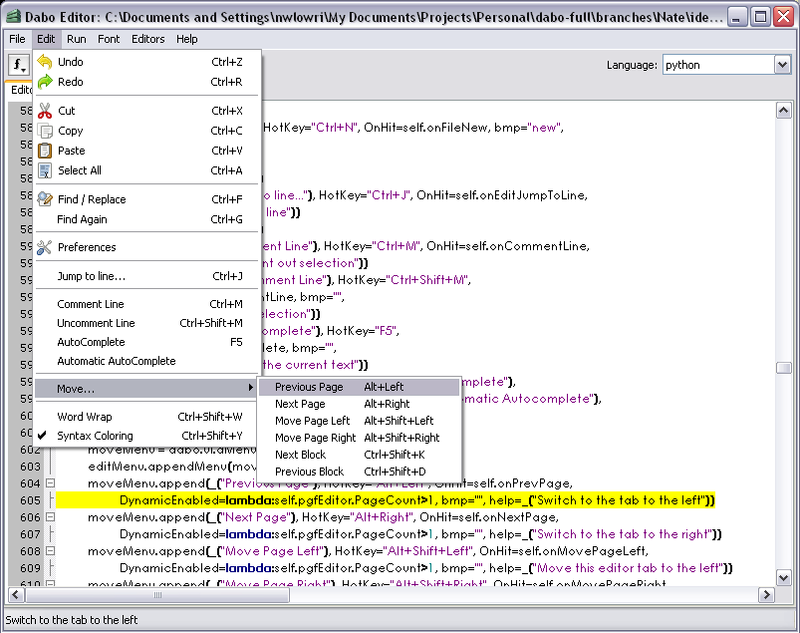Select Next Page from the Move submenu
The height and width of the screenshot is (633, 800).
coord(300,404)
